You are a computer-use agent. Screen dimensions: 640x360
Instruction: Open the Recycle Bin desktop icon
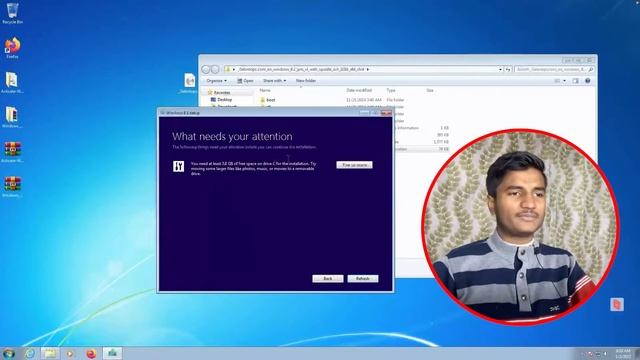point(12,12)
